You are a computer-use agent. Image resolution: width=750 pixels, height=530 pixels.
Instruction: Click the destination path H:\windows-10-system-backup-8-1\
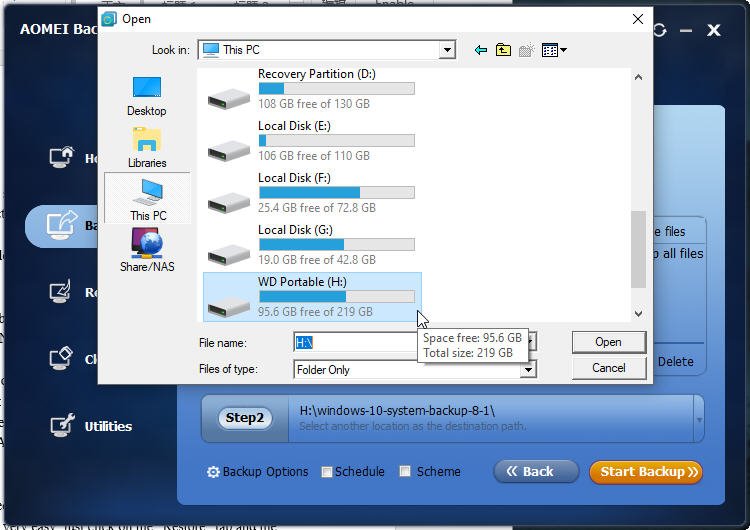pos(397,410)
